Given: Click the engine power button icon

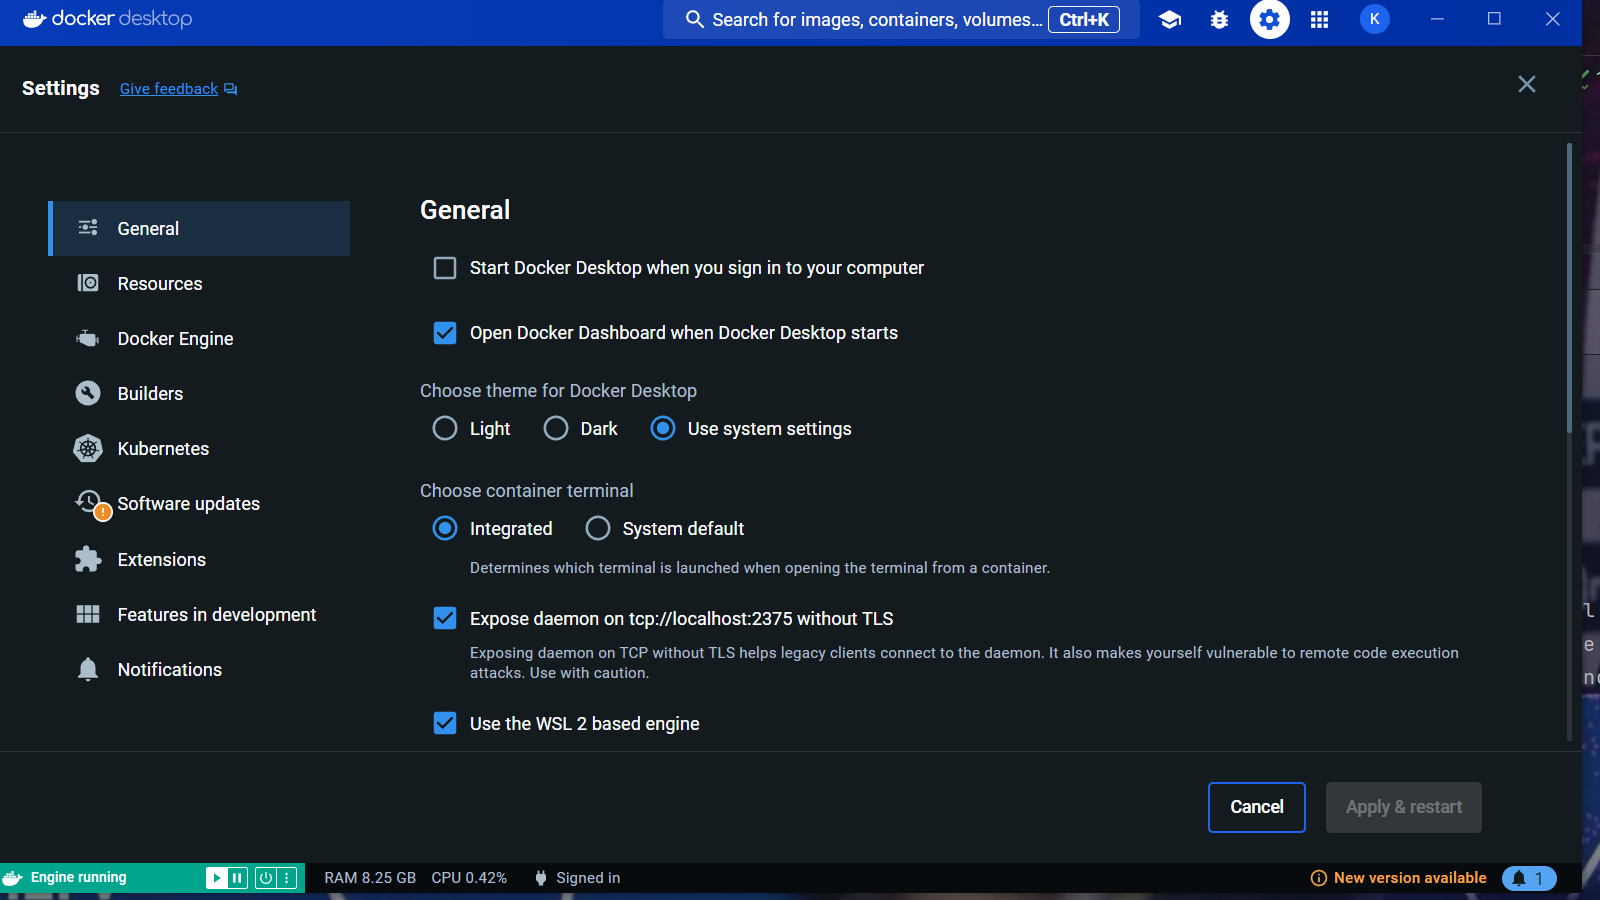Looking at the screenshot, I should 266,878.
